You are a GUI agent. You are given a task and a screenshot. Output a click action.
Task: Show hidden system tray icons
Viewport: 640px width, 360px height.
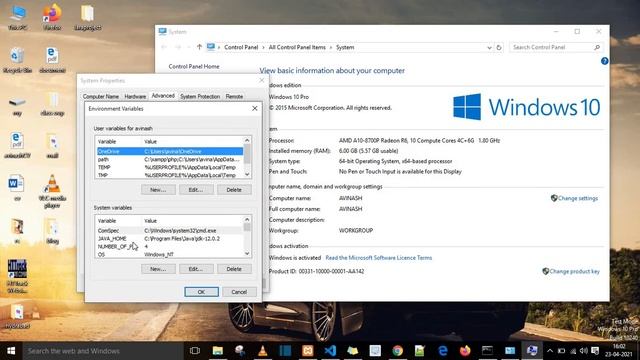(550, 351)
